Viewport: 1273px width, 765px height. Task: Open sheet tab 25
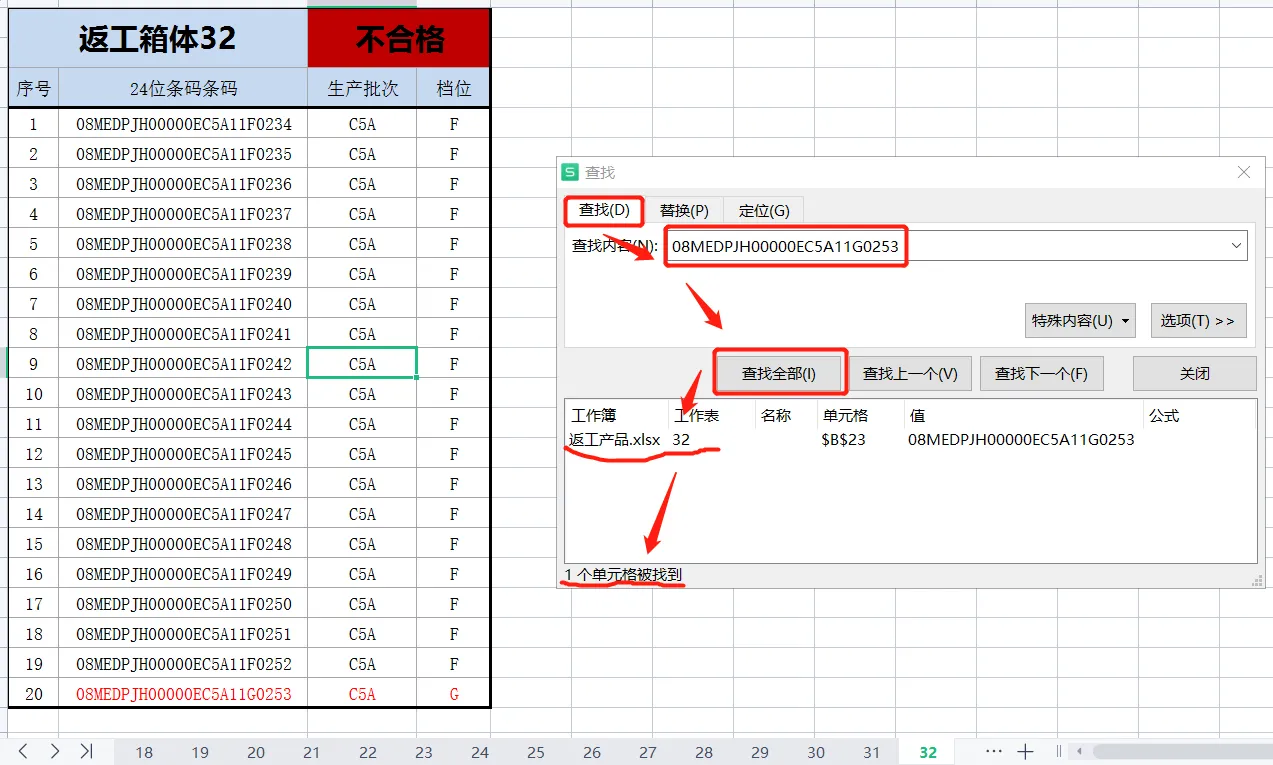pos(536,752)
